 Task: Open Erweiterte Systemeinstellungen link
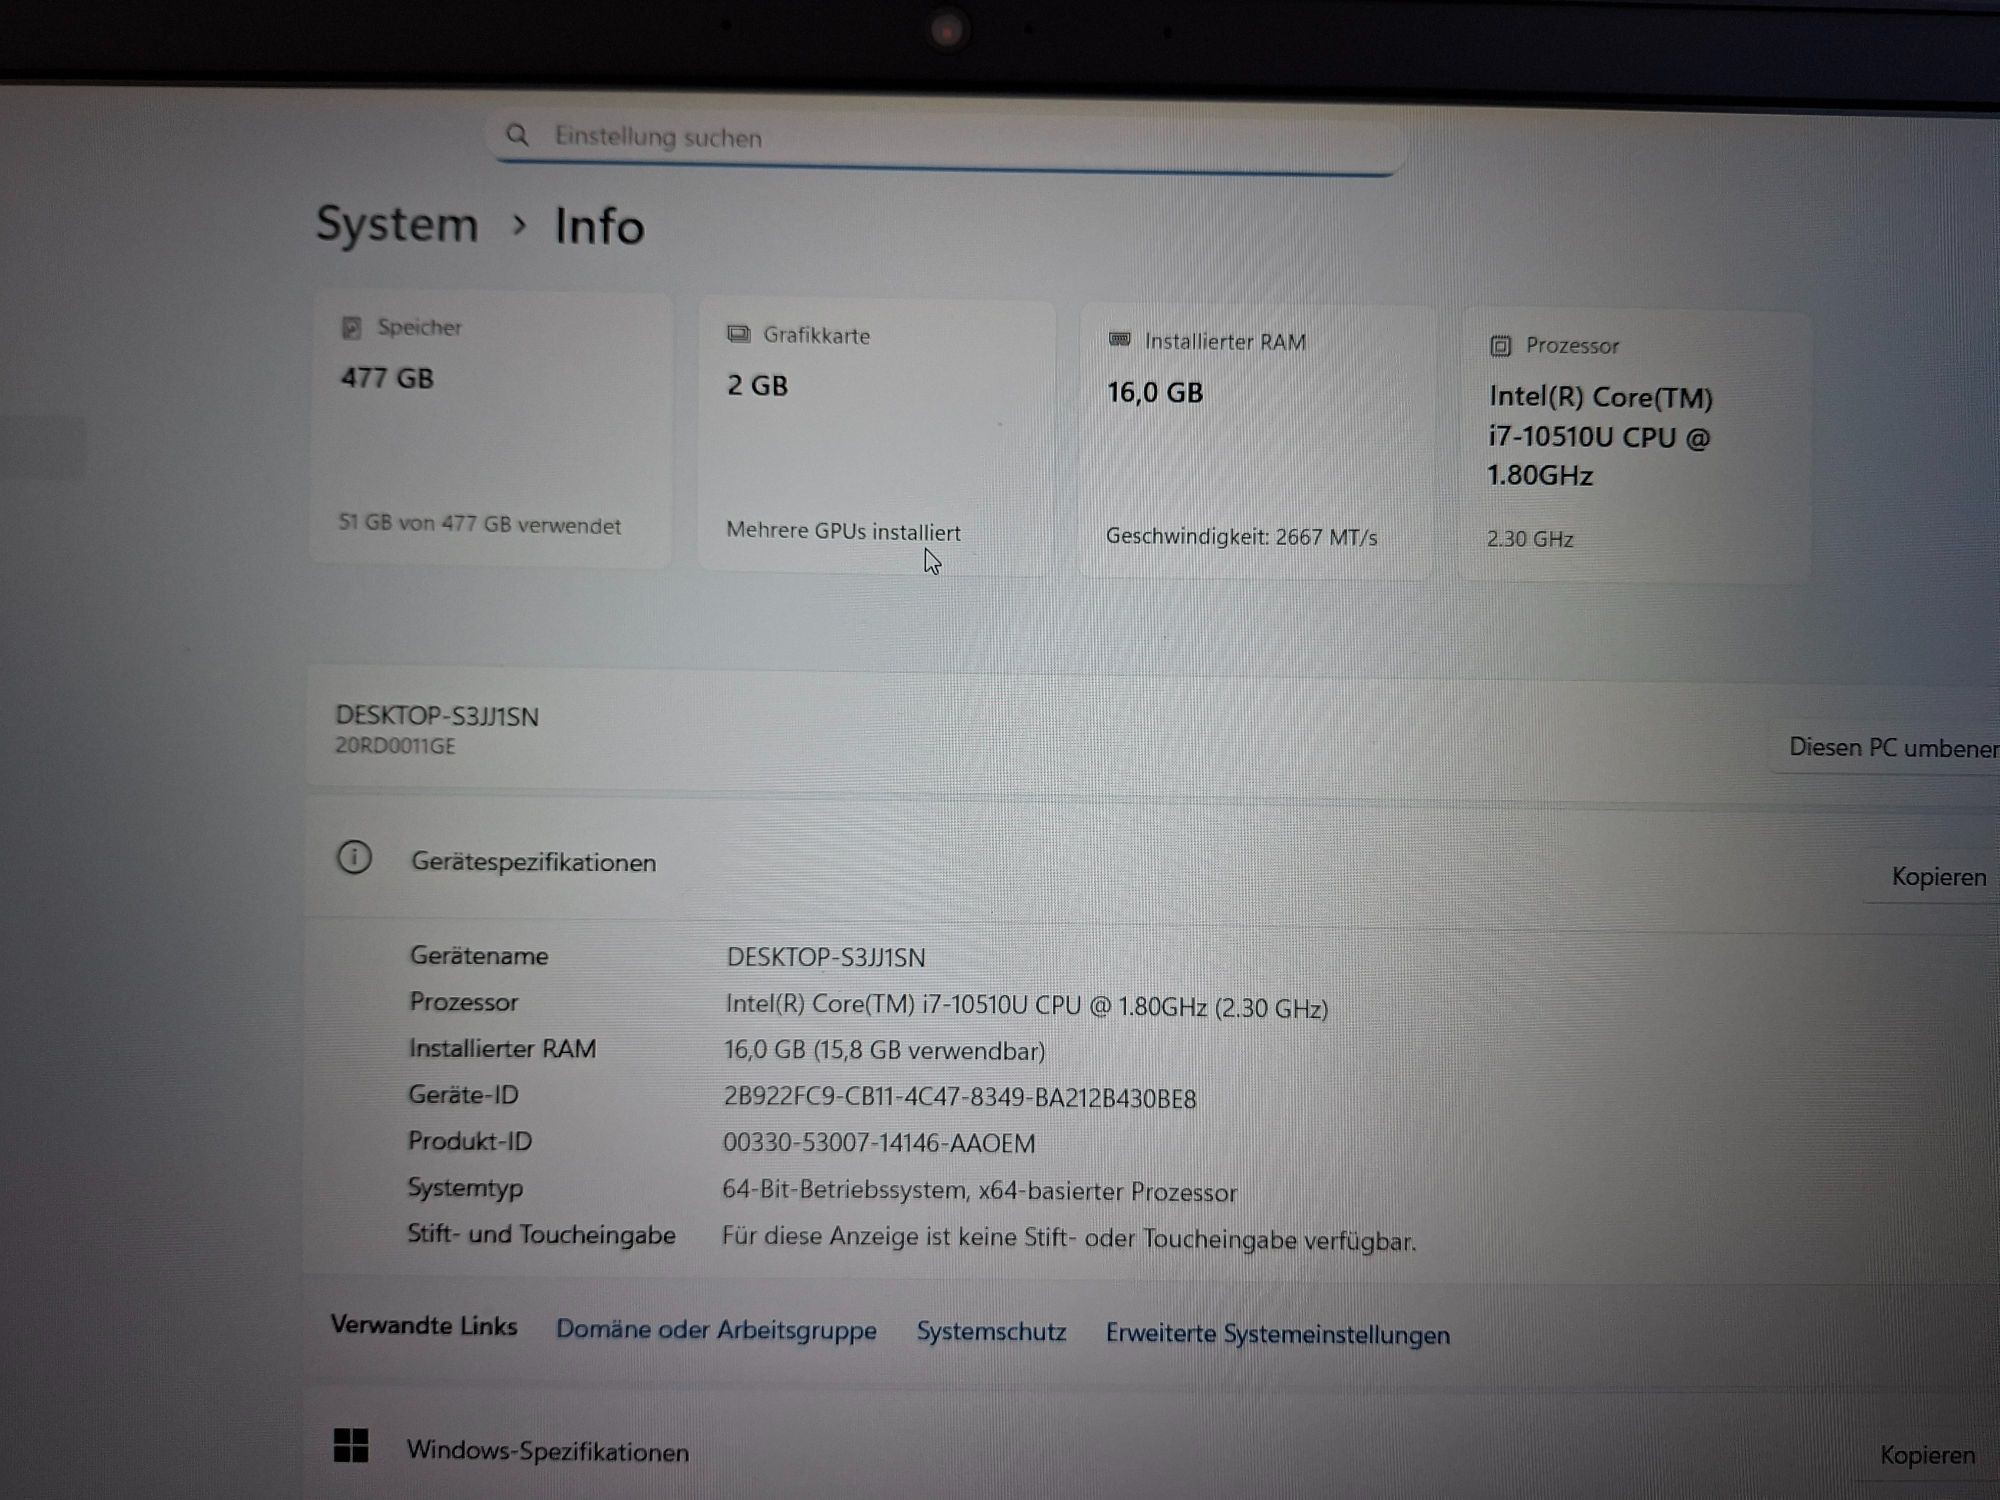coord(1277,1334)
